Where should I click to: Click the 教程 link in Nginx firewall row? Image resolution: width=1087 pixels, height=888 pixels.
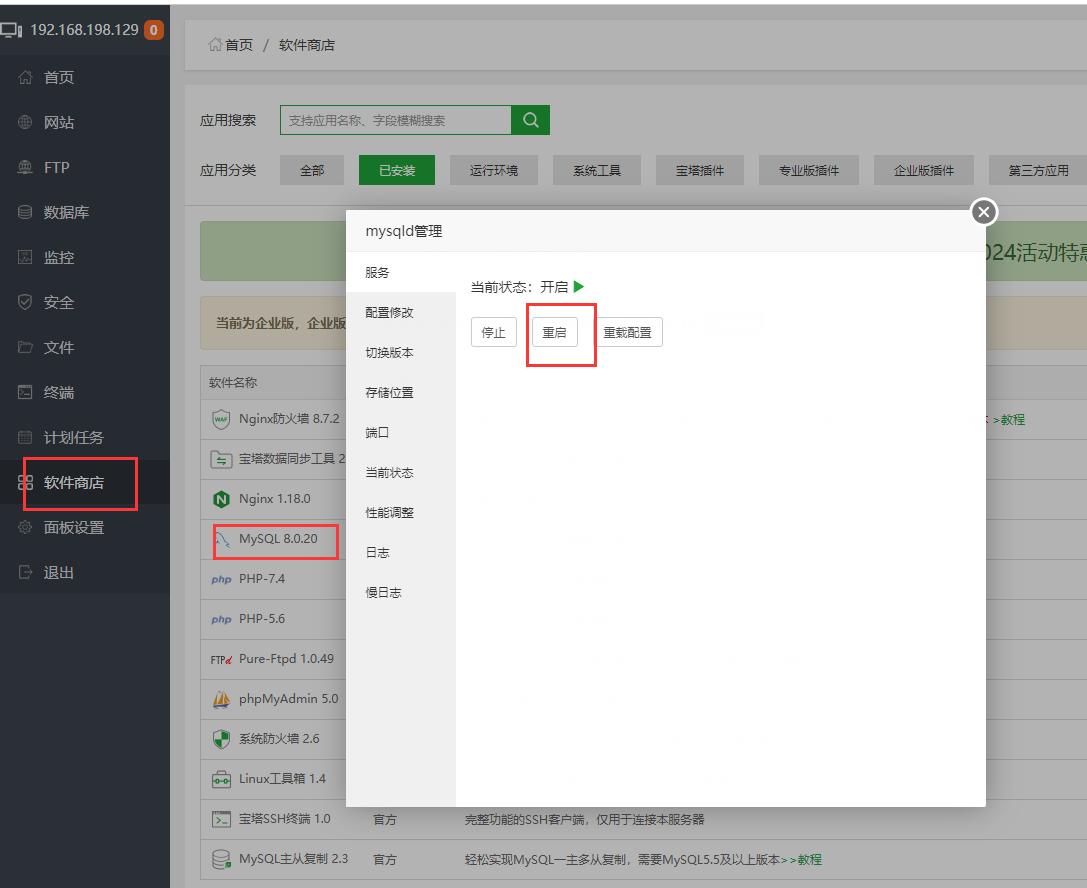[x=1013, y=419]
